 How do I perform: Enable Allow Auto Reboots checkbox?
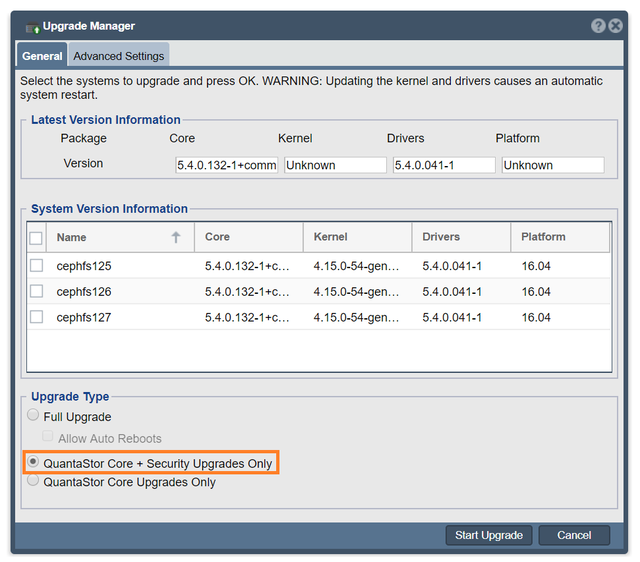(47, 436)
